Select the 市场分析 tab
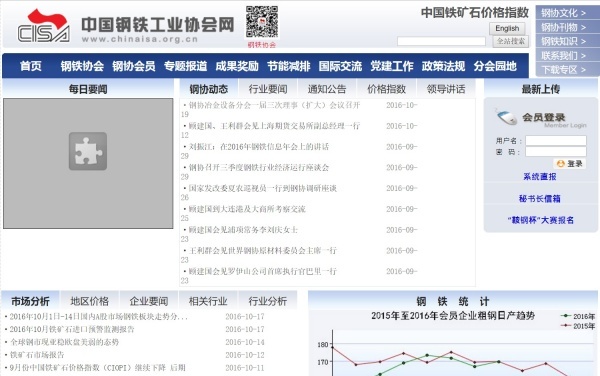The width and height of the screenshot is (600, 376). [x=30, y=301]
